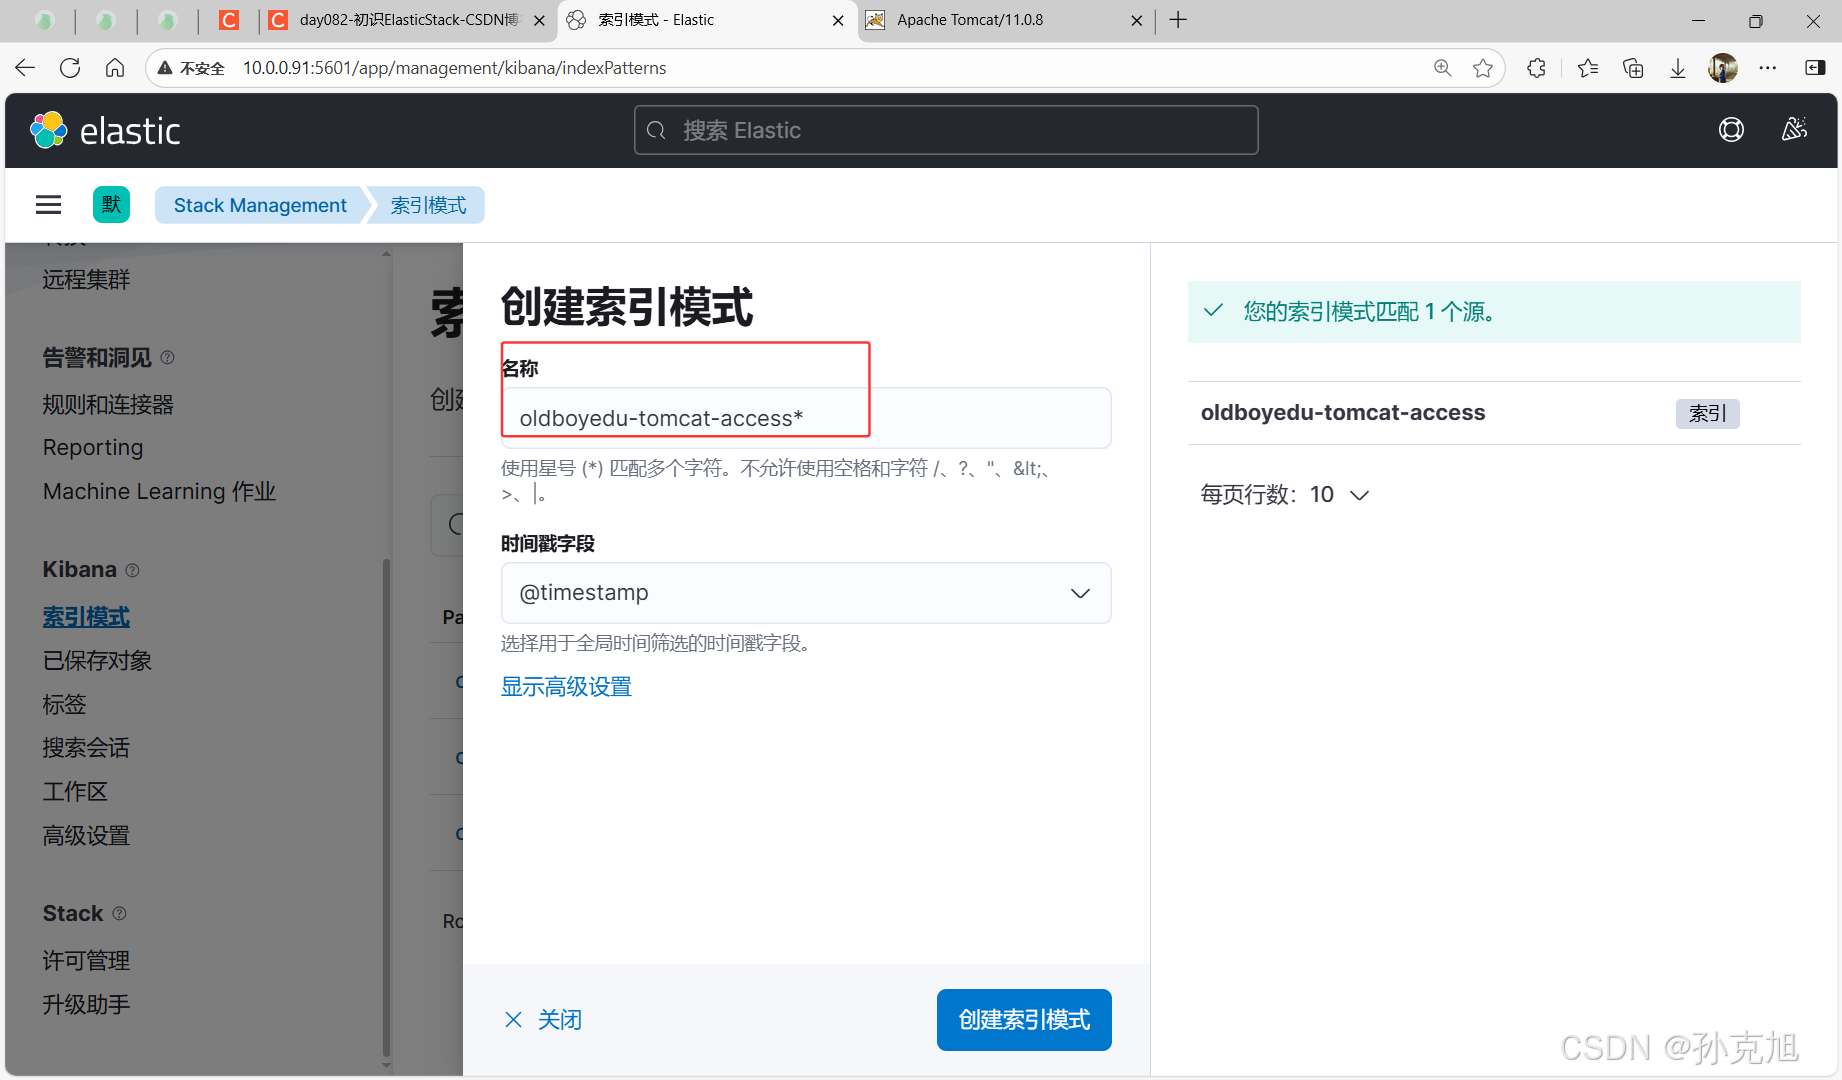Open the help menu lifebuoy icon
This screenshot has width=1842, height=1080.
tap(1731, 130)
